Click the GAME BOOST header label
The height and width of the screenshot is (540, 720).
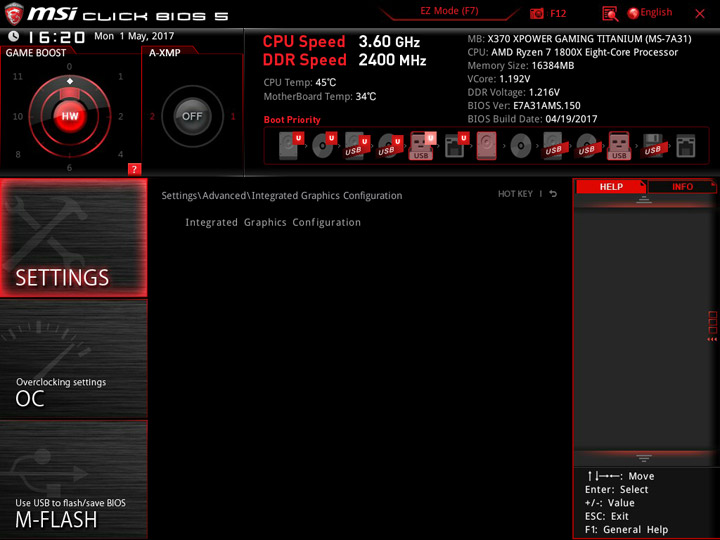(x=36, y=53)
